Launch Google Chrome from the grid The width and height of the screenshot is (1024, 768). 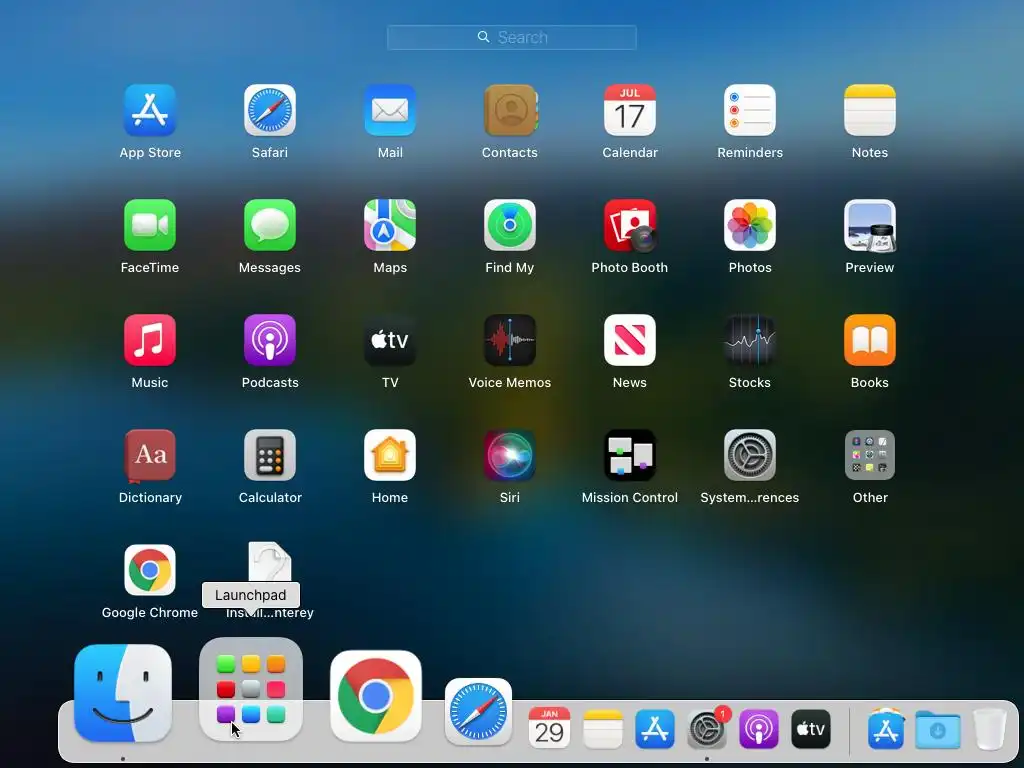[150, 570]
